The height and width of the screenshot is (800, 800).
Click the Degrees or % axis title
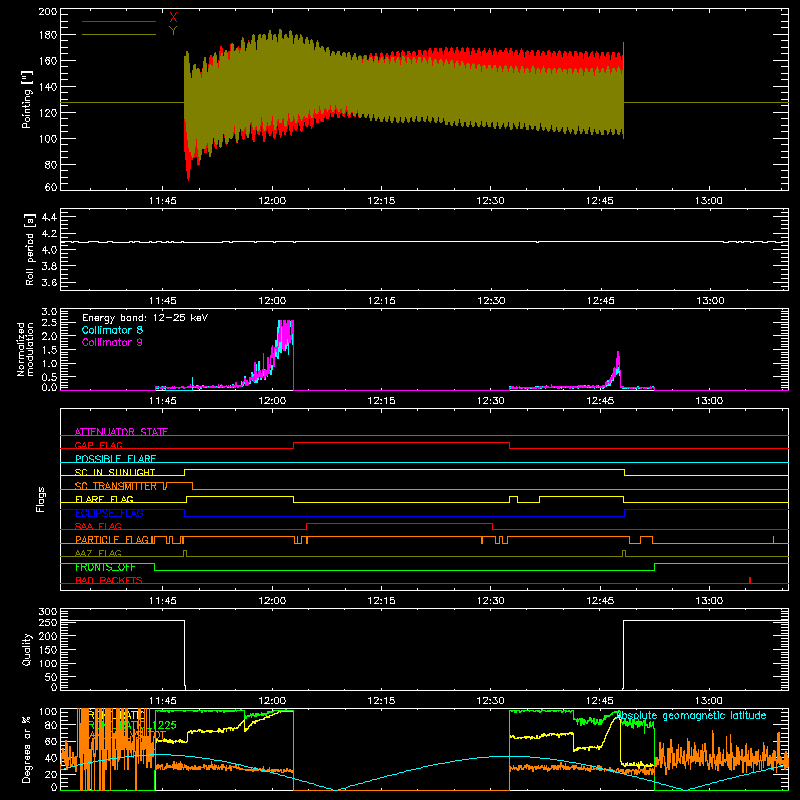point(27,749)
